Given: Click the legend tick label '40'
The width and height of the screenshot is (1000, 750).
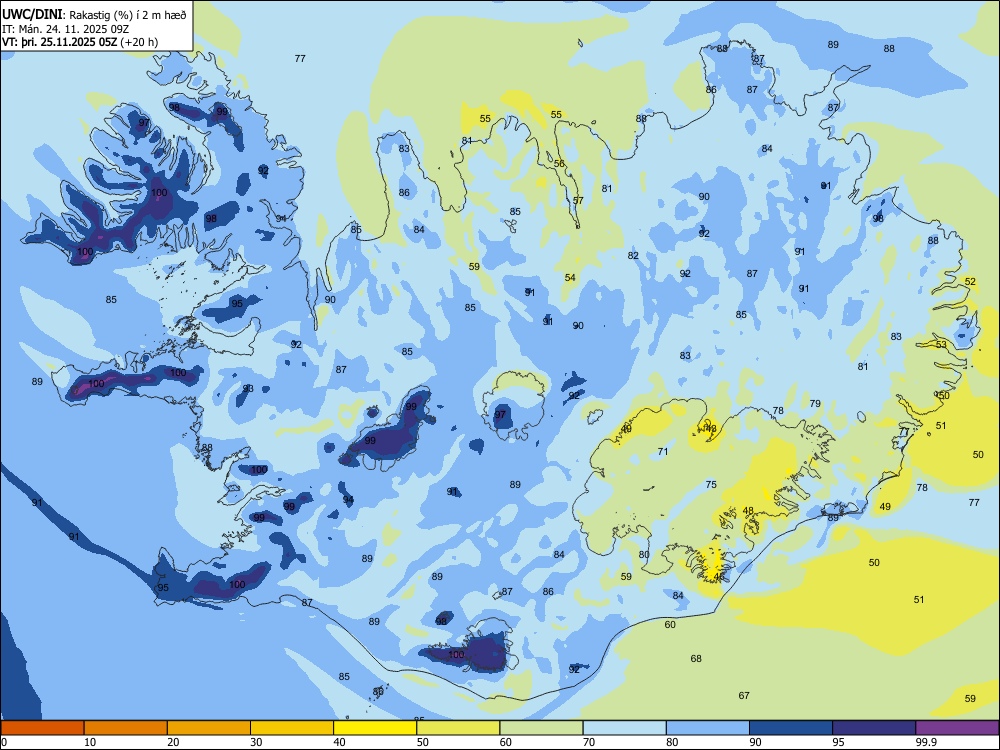Looking at the screenshot, I should coord(340,742).
